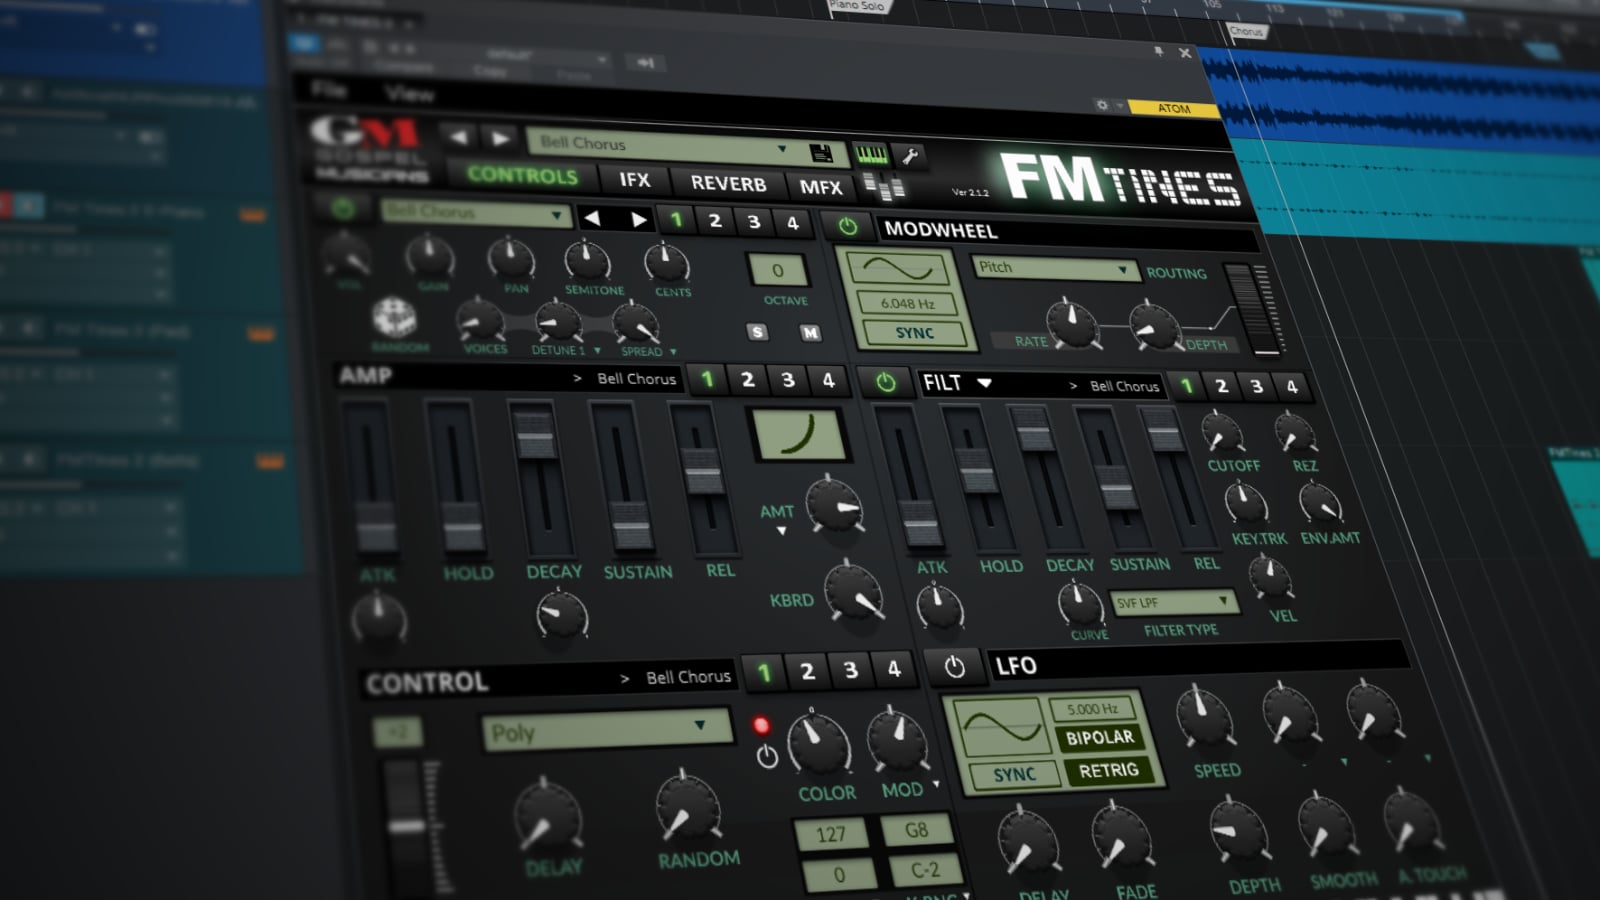The image size is (1600, 900).
Task: Select layer 3 in the AMP section
Action: pos(788,380)
